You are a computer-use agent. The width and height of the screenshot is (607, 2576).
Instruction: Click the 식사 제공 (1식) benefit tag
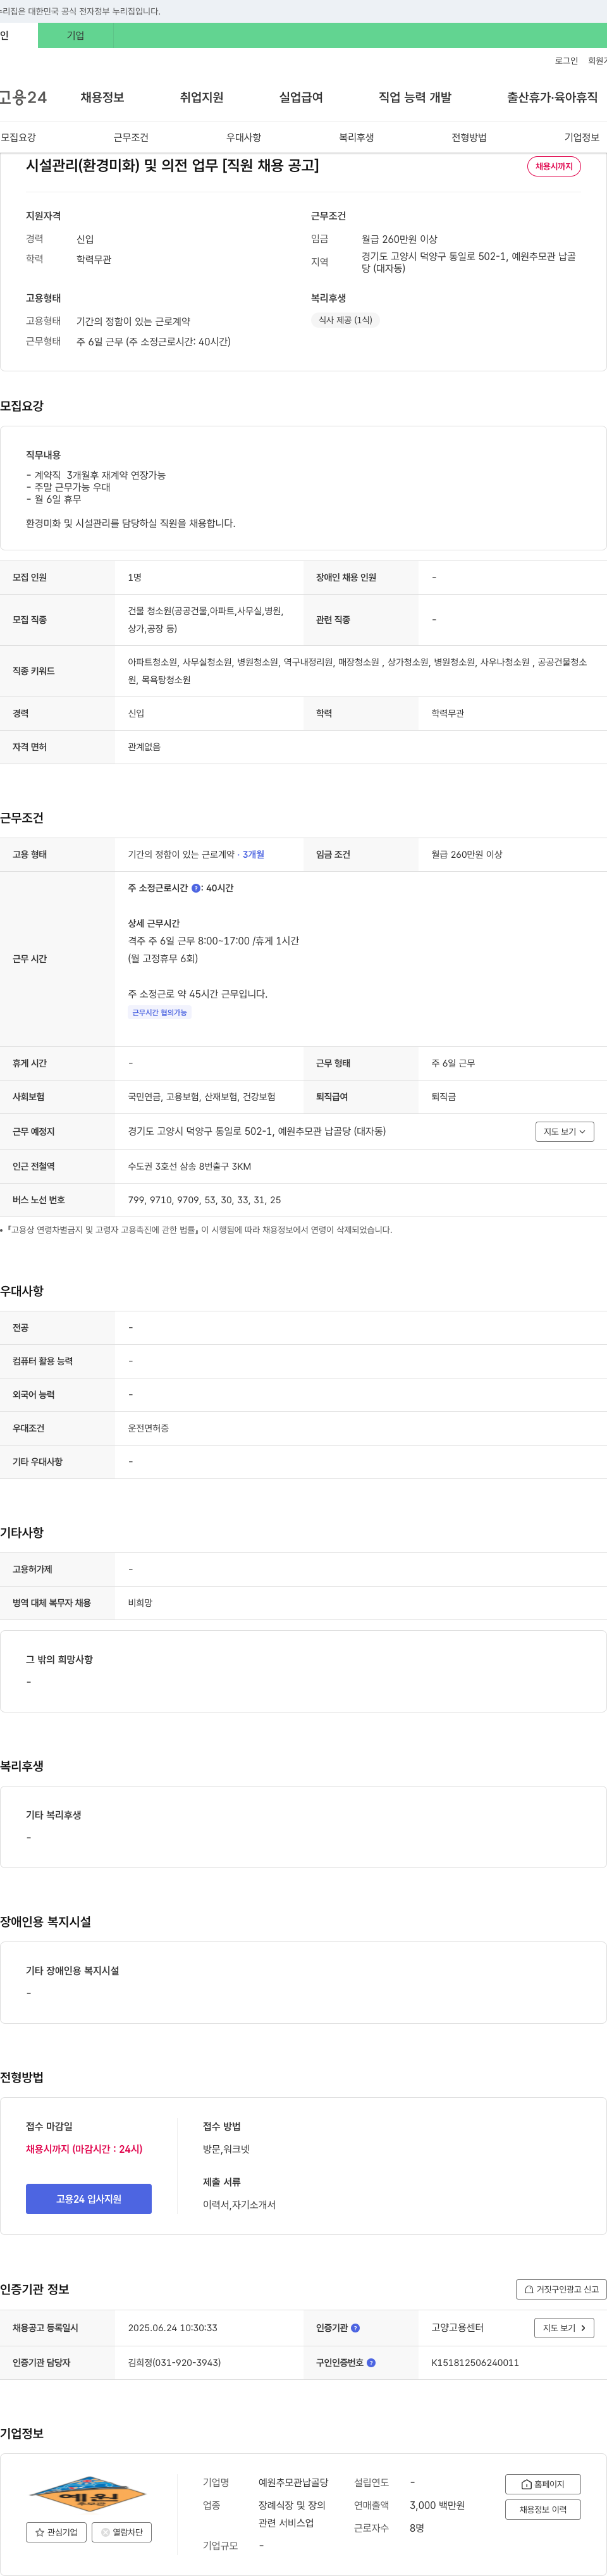[345, 320]
